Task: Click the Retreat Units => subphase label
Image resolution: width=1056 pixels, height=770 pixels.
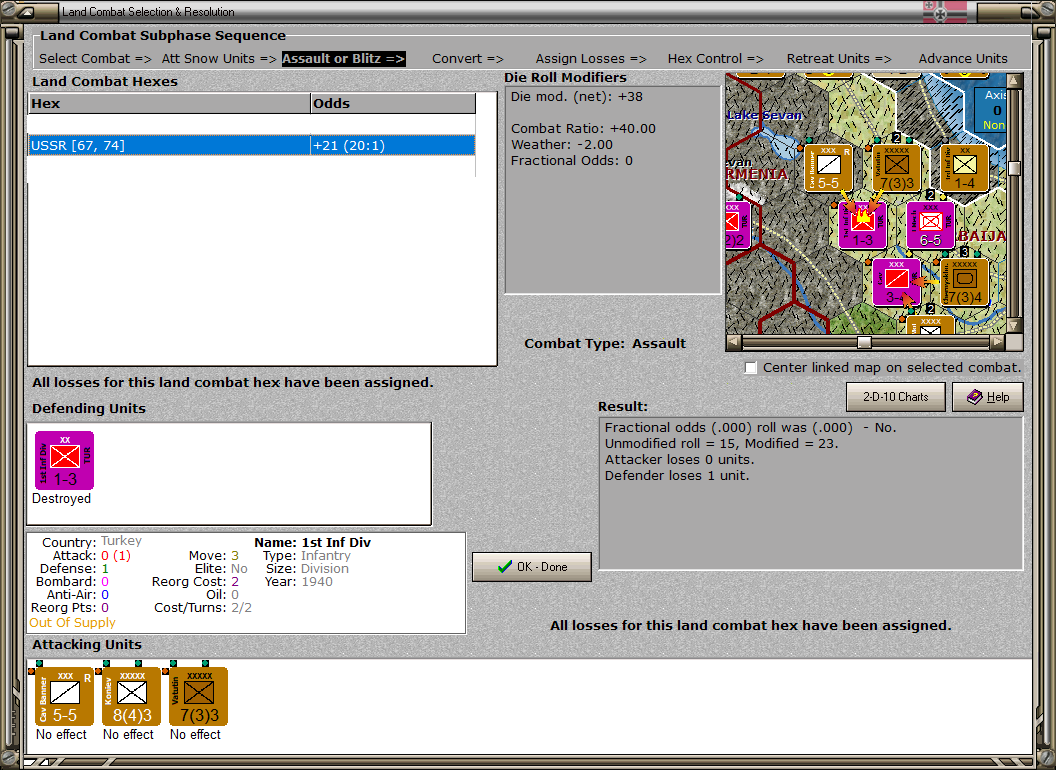Action: pos(838,59)
